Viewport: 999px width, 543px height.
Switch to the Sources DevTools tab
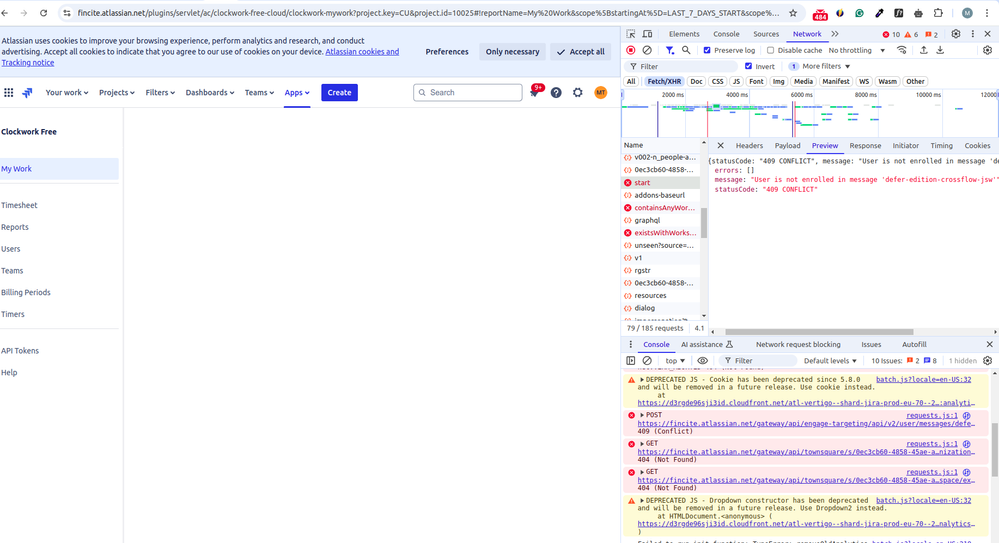766,34
